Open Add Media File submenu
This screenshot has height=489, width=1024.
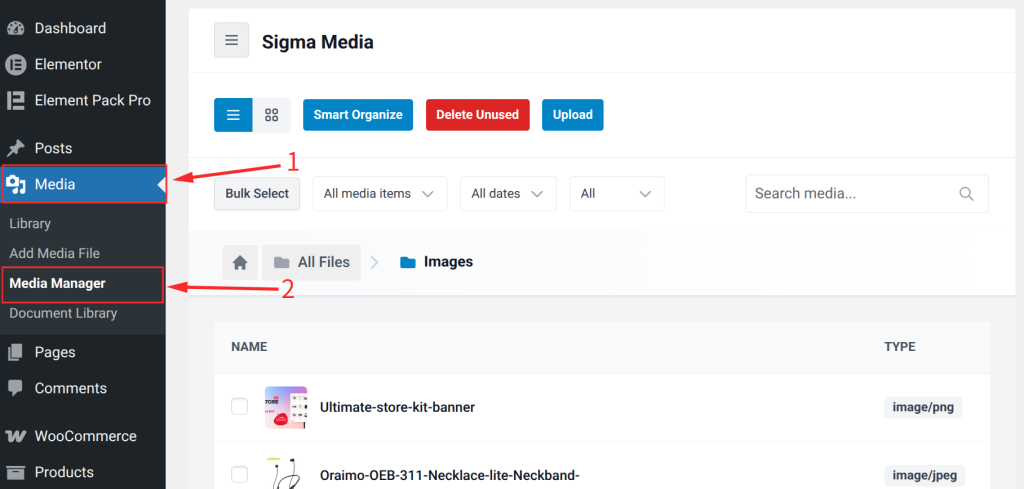pos(55,253)
